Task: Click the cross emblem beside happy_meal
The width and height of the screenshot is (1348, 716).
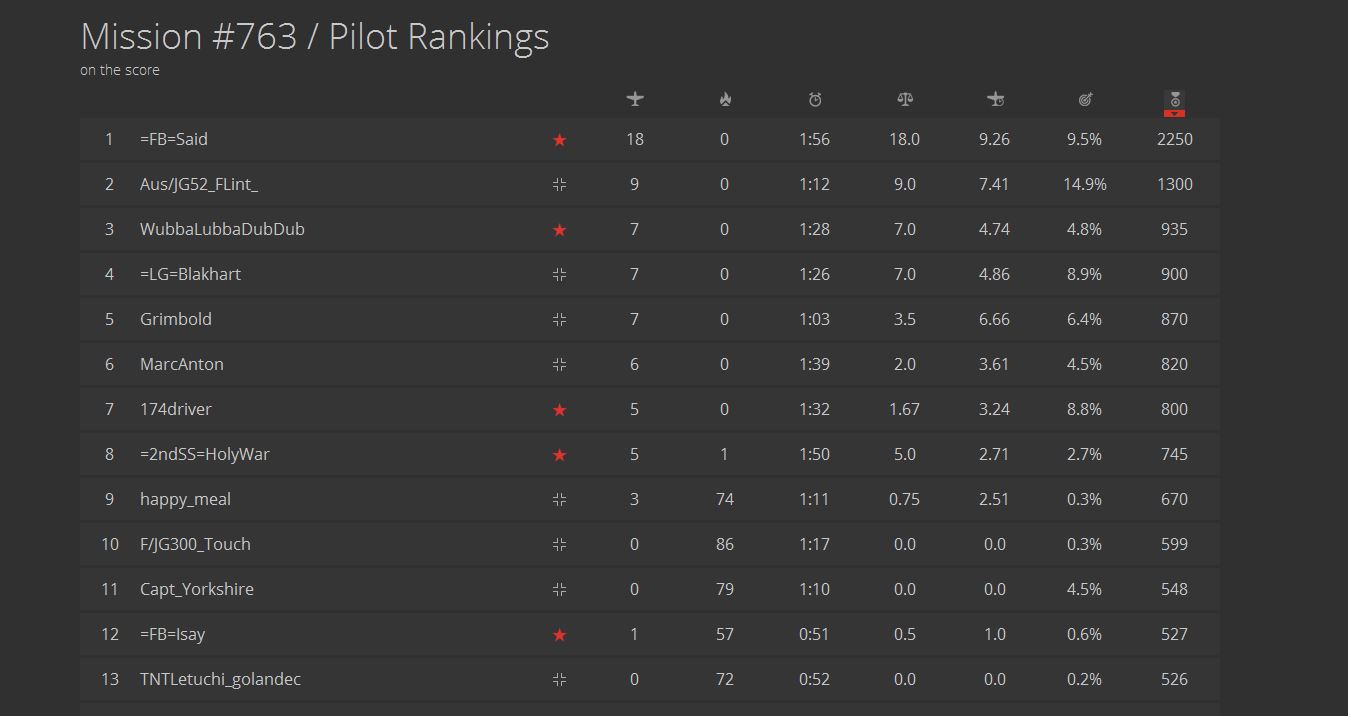Action: [x=560, y=499]
